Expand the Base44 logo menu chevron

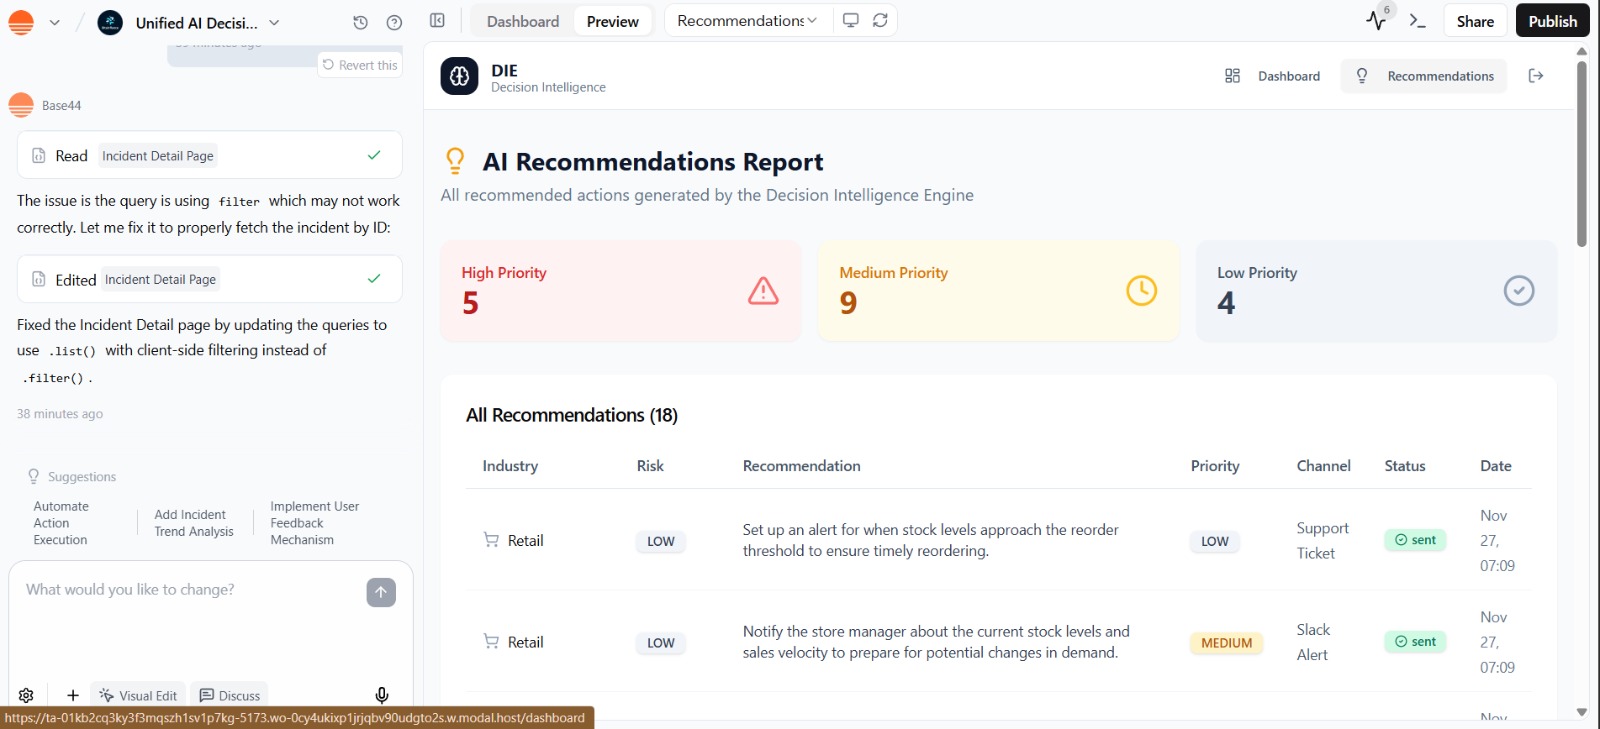click(54, 22)
